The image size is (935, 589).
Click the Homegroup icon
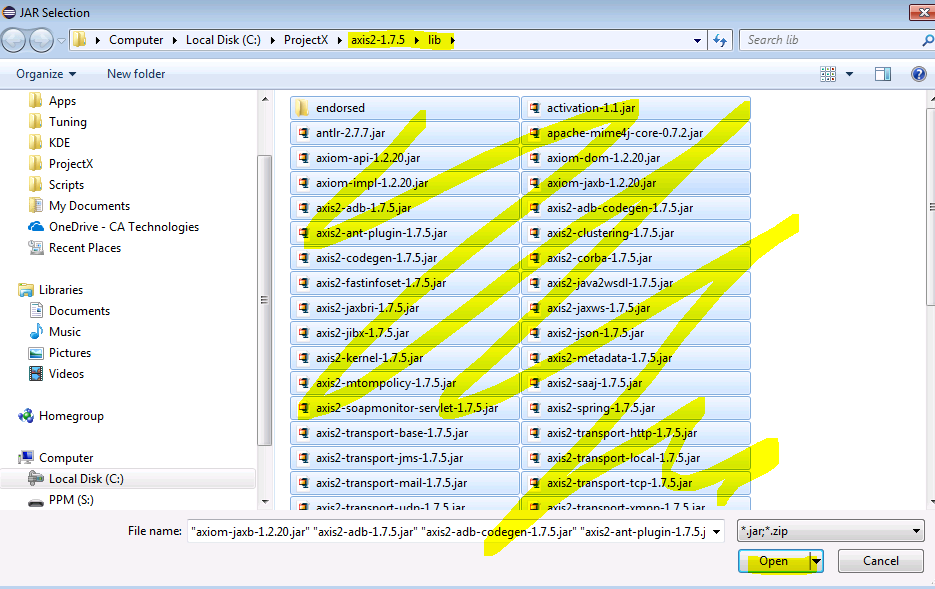click(26, 416)
